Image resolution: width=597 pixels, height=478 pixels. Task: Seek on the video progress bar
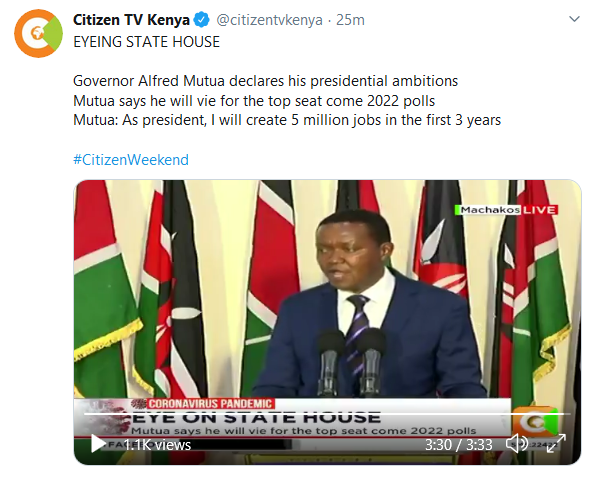327,414
